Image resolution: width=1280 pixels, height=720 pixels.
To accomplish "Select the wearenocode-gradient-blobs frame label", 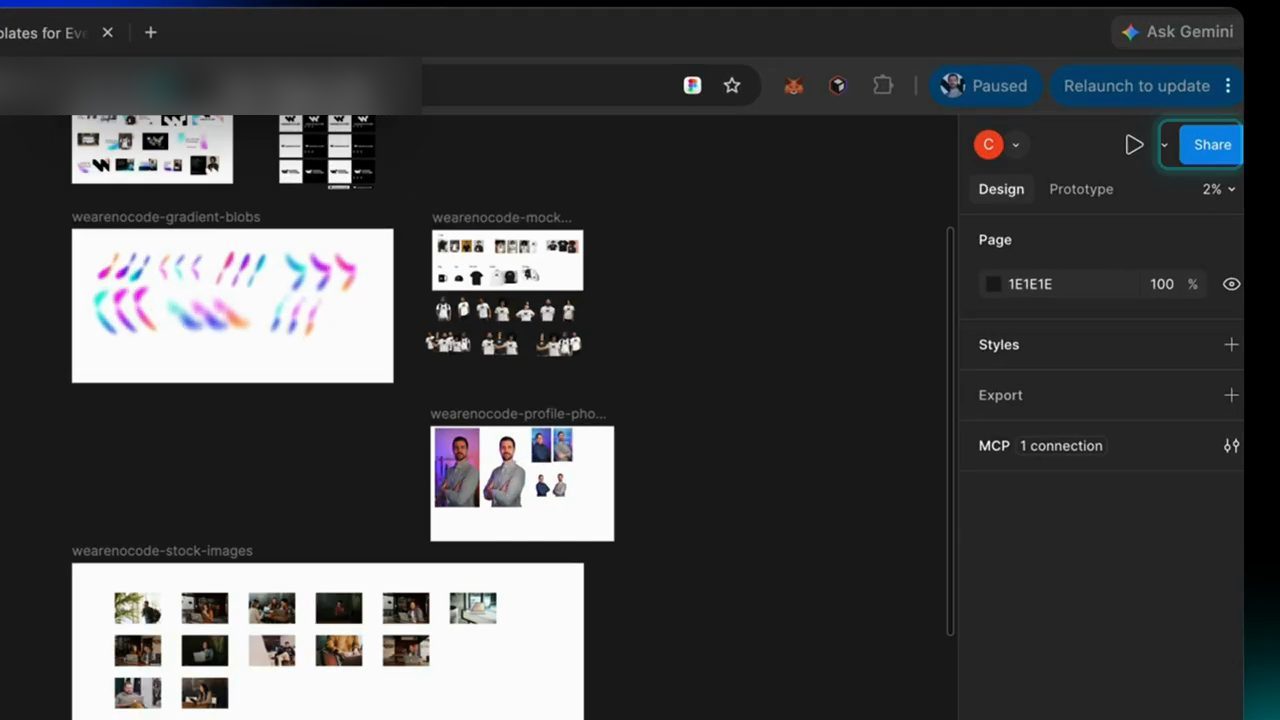I will pos(166,217).
